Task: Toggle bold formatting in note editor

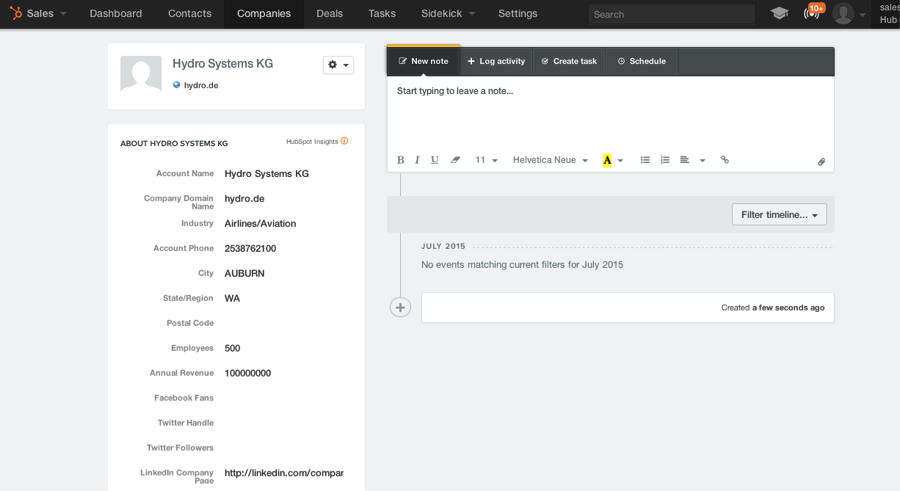Action: 401,160
